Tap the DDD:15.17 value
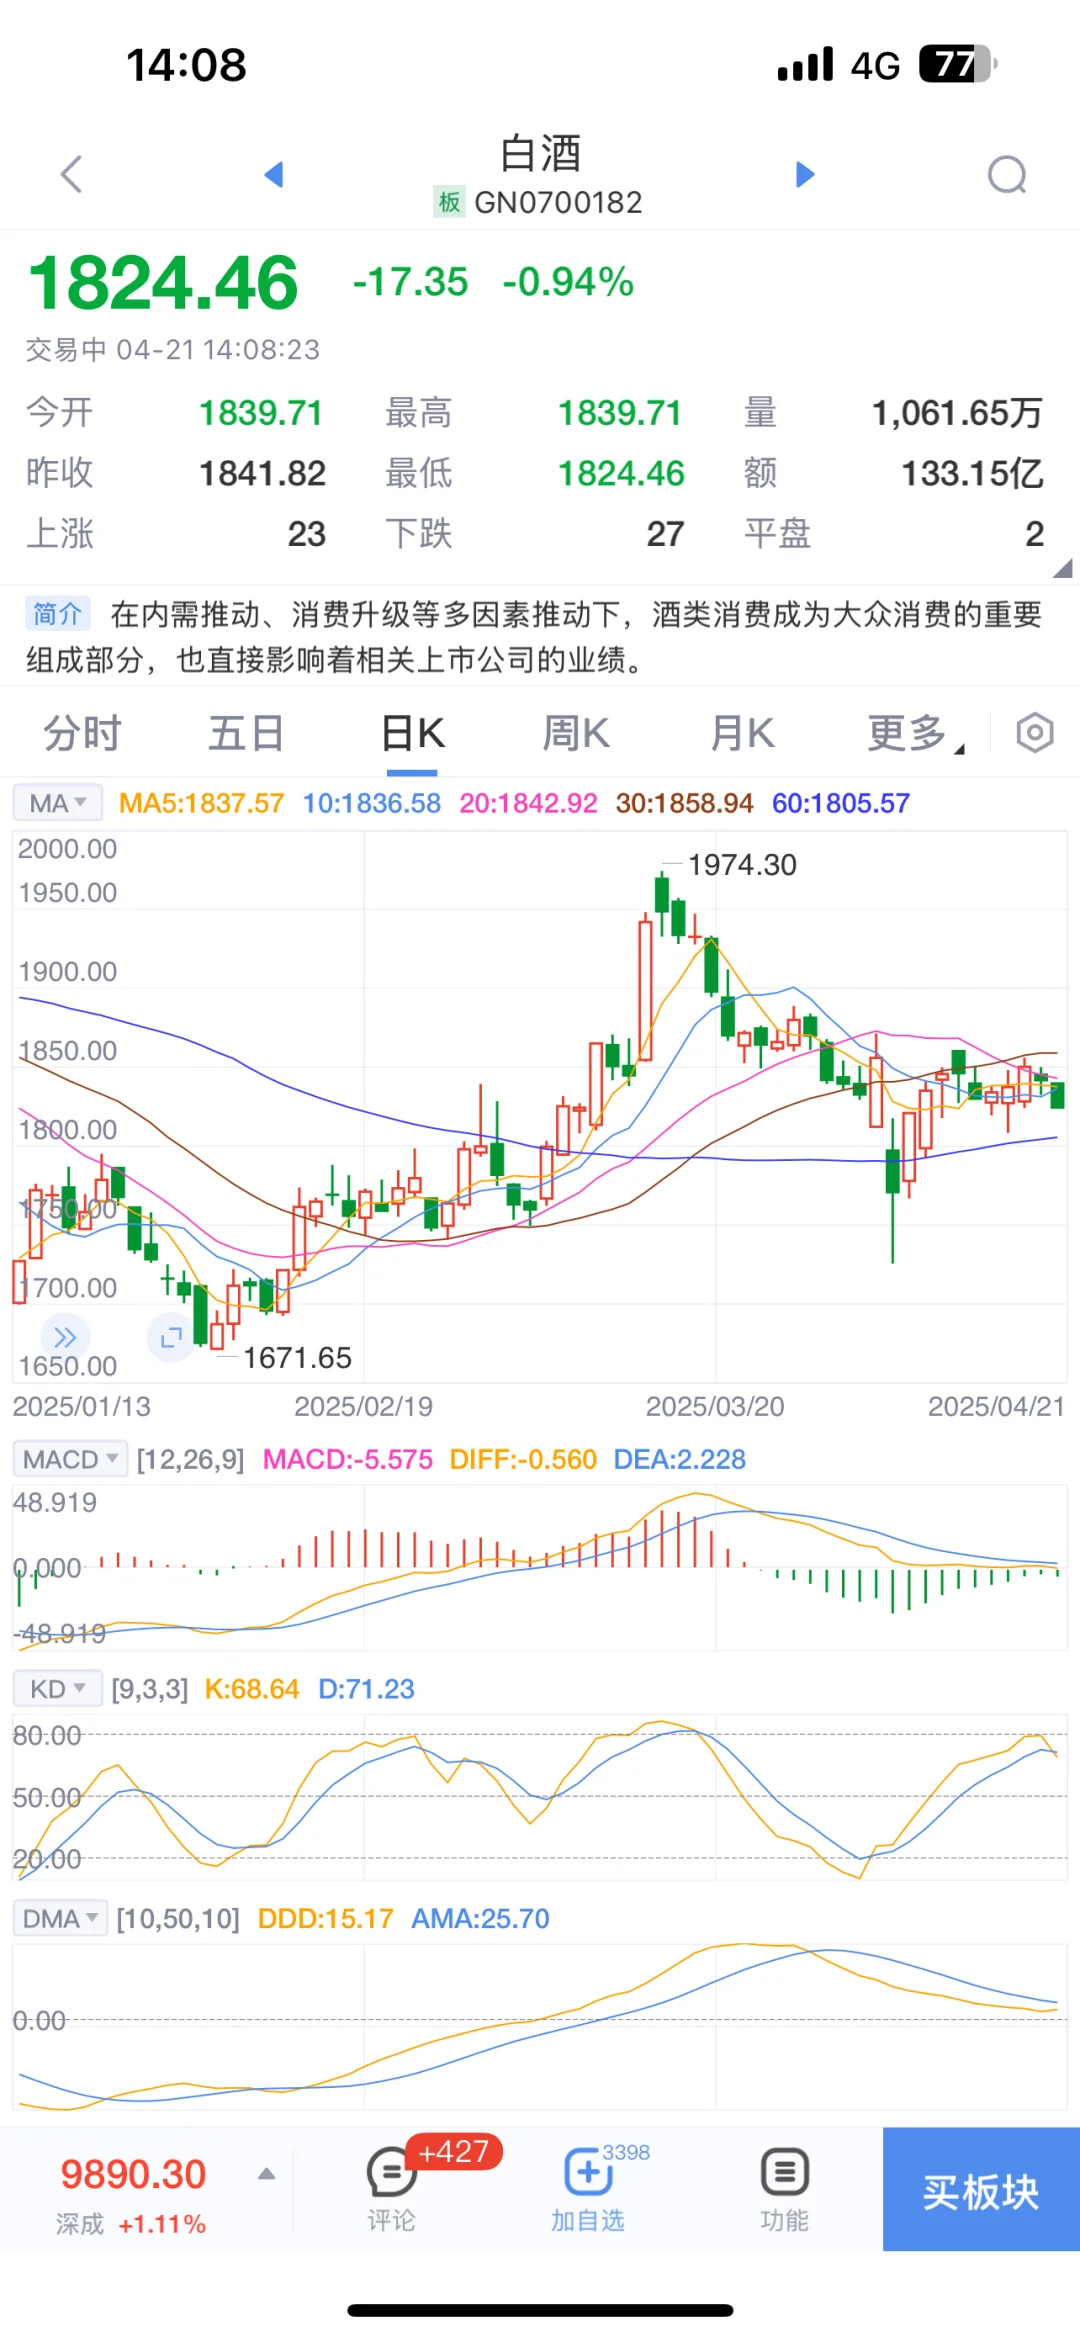The image size is (1080, 2337). (x=326, y=1918)
